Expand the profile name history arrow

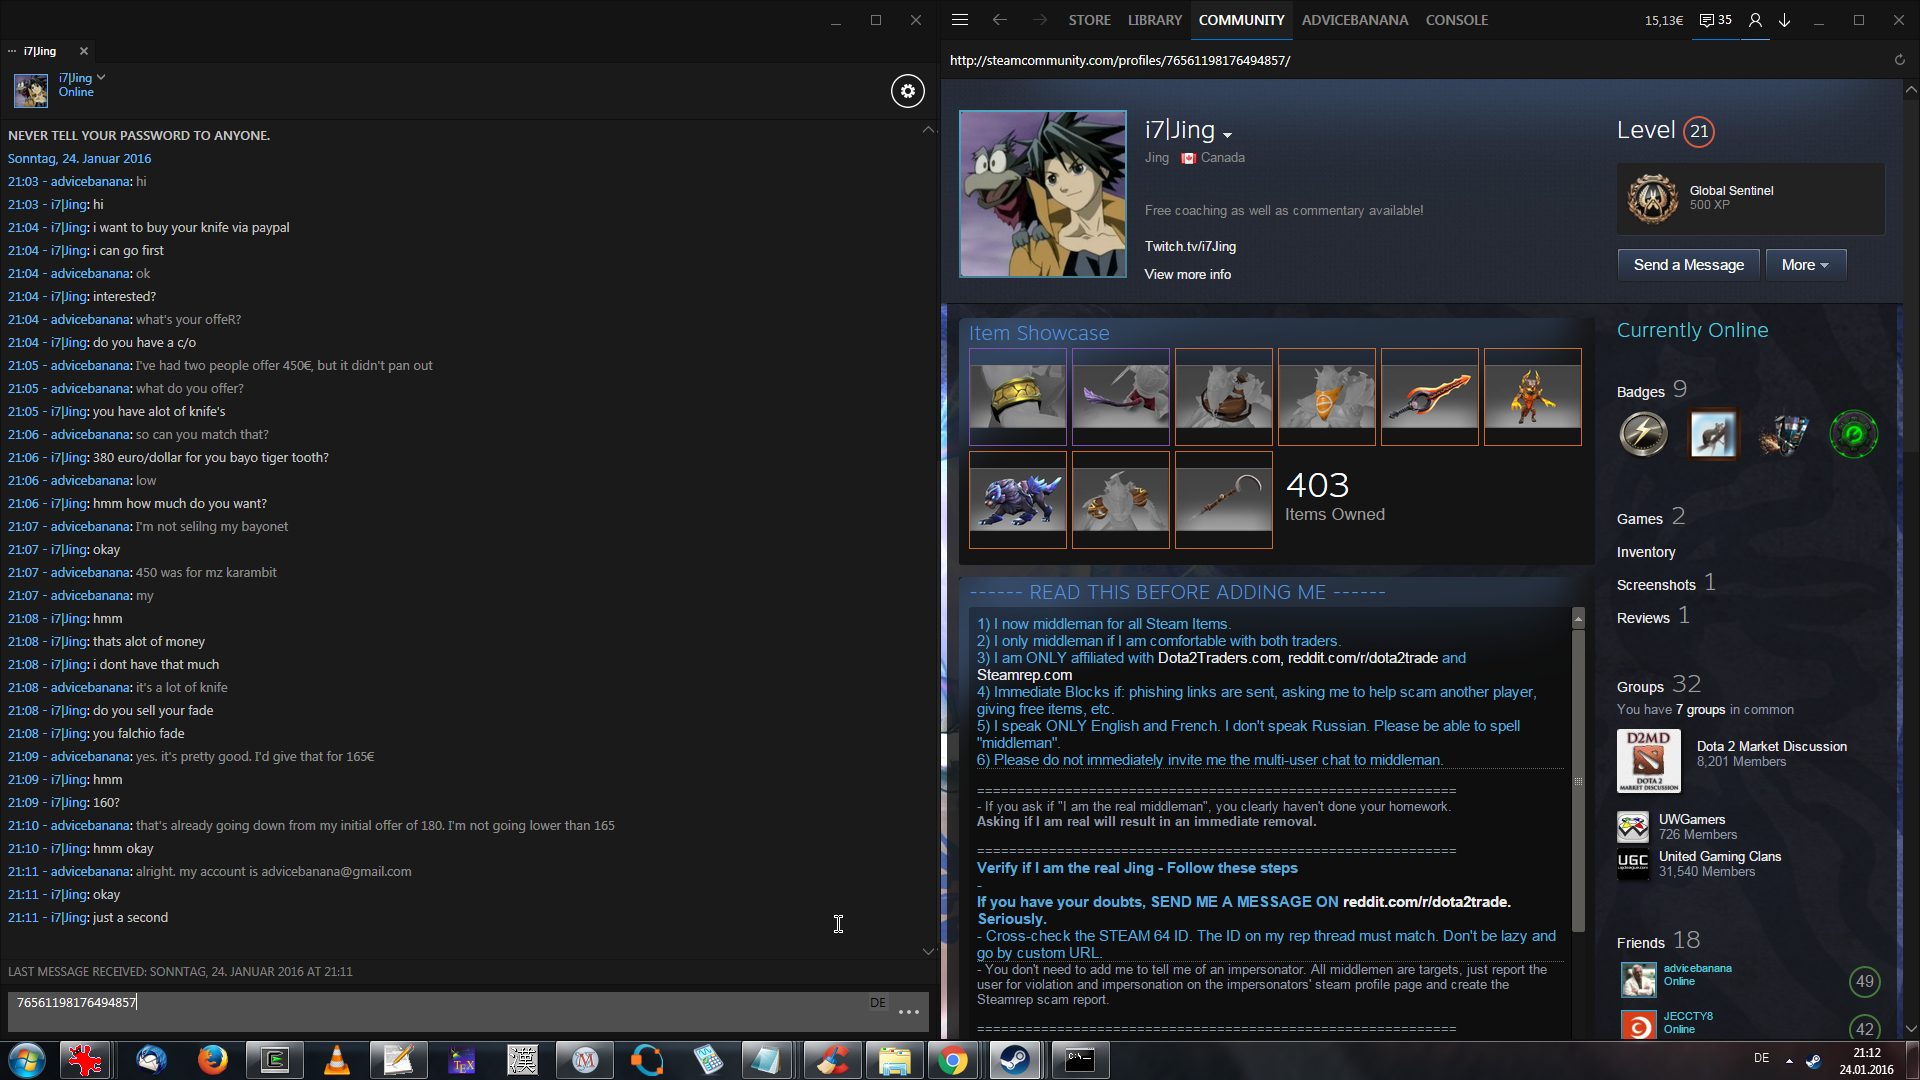(x=1227, y=135)
